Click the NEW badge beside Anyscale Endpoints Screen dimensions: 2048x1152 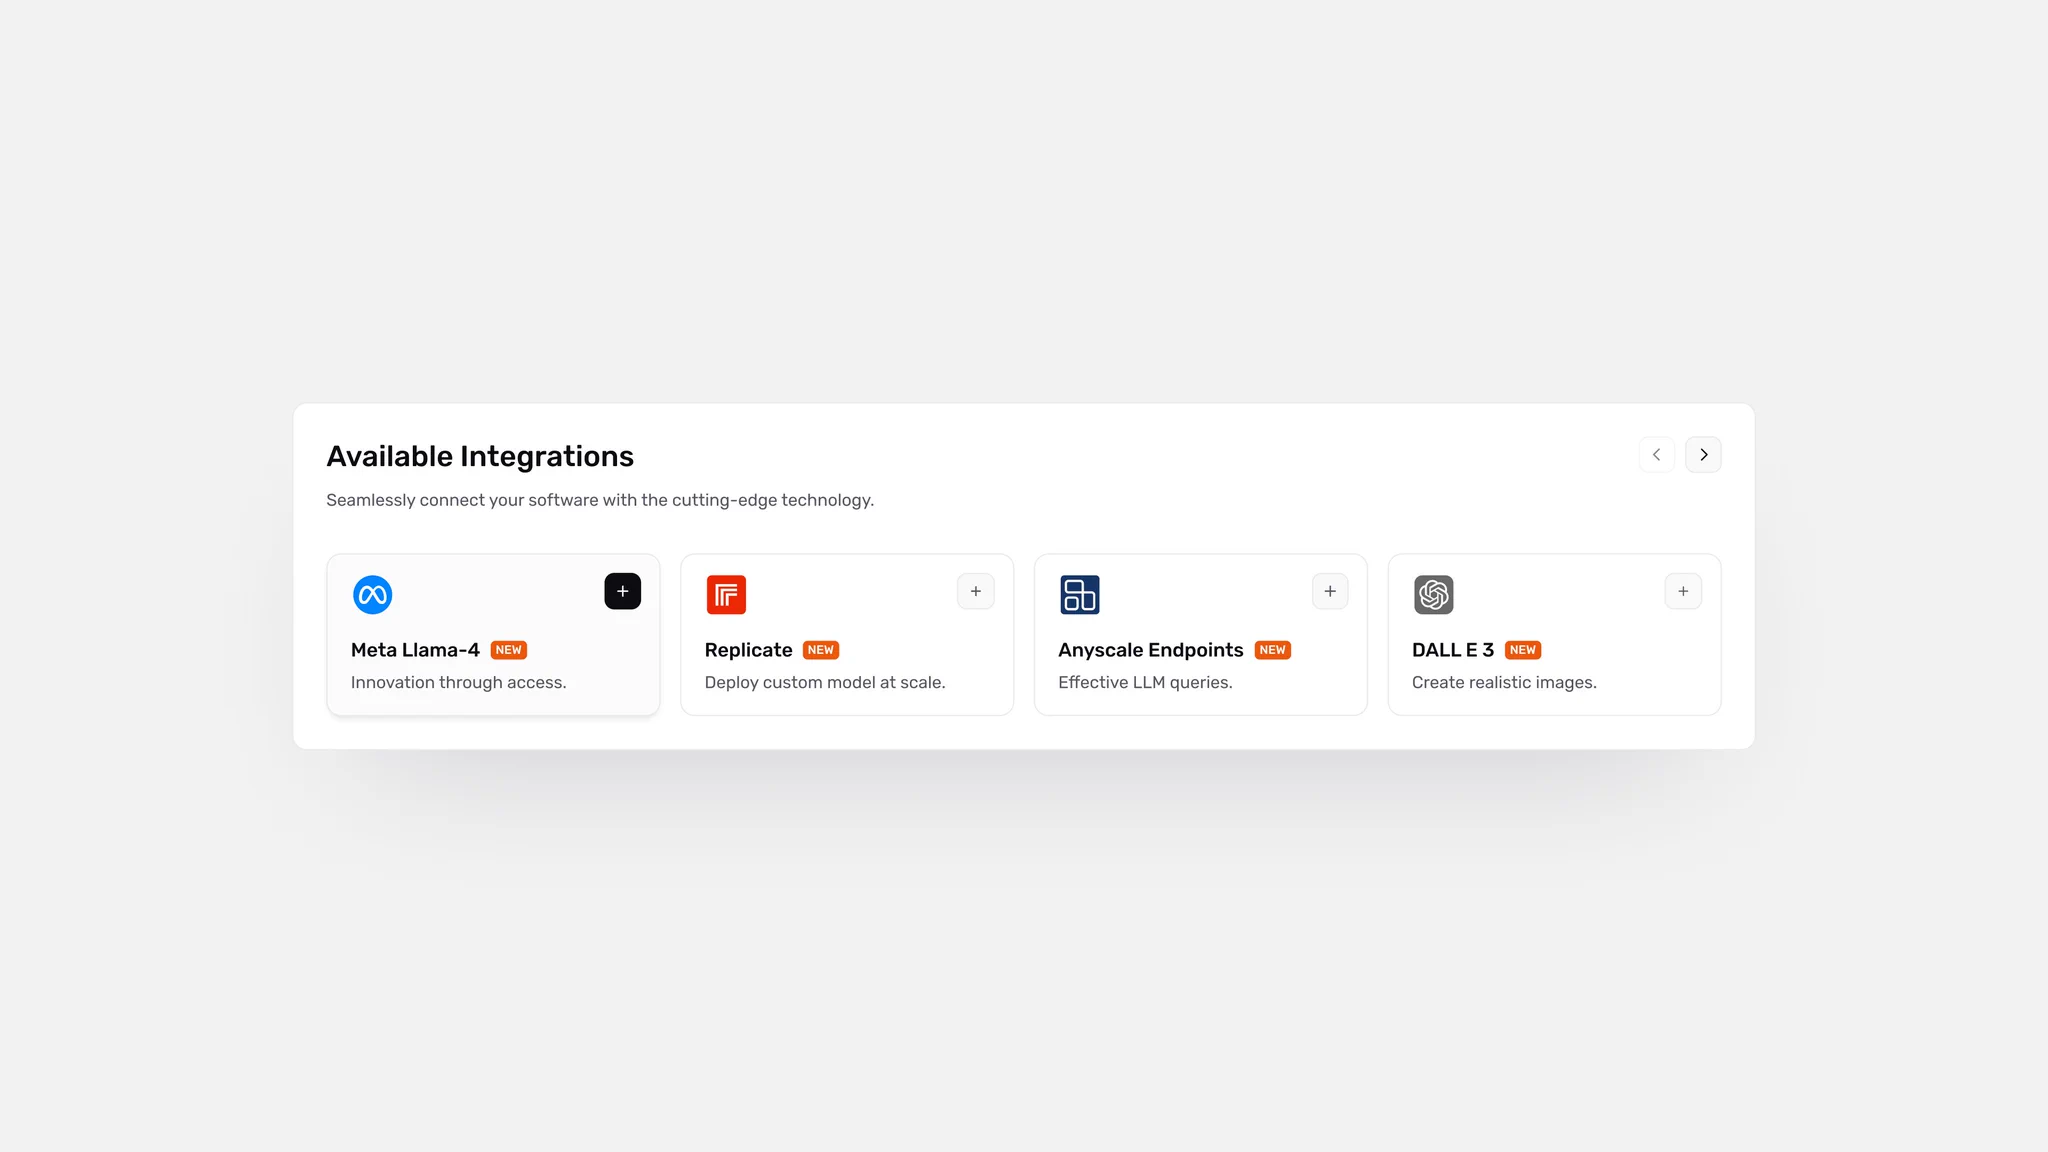click(x=1273, y=650)
